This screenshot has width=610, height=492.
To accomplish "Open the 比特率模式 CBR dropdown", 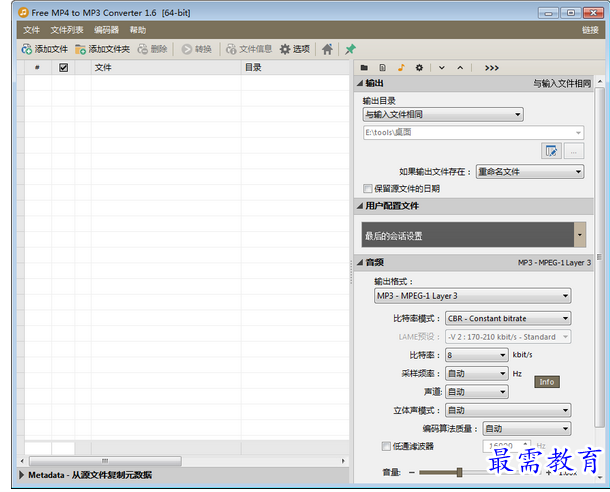I will pos(508,319).
